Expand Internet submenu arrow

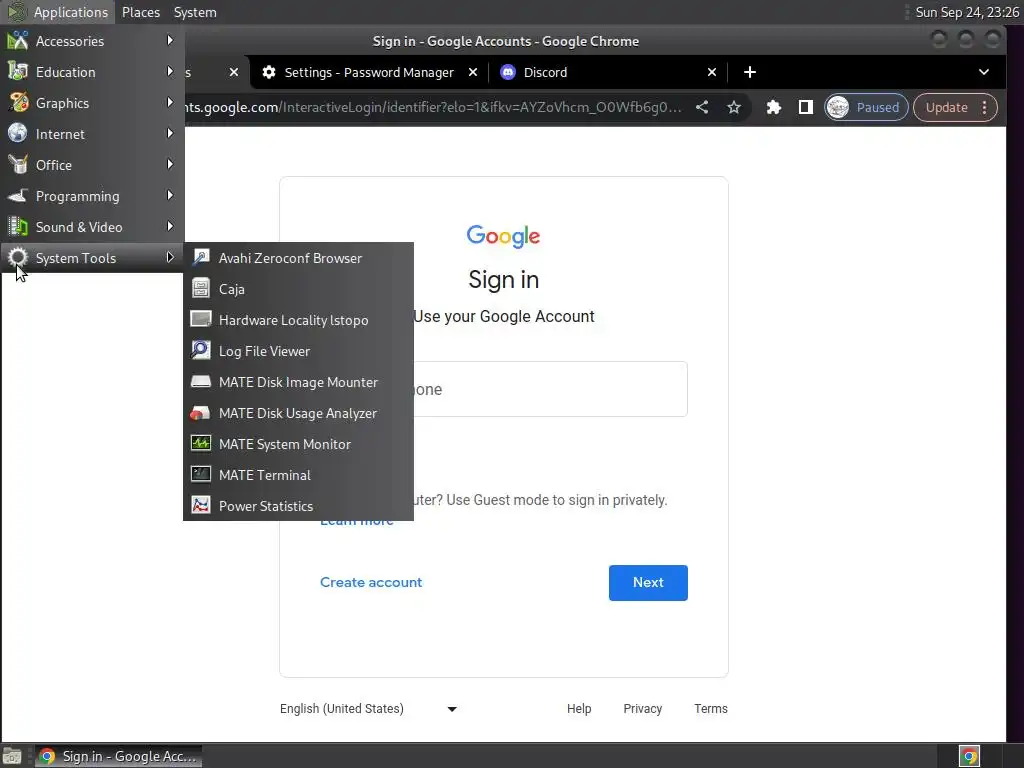point(170,133)
